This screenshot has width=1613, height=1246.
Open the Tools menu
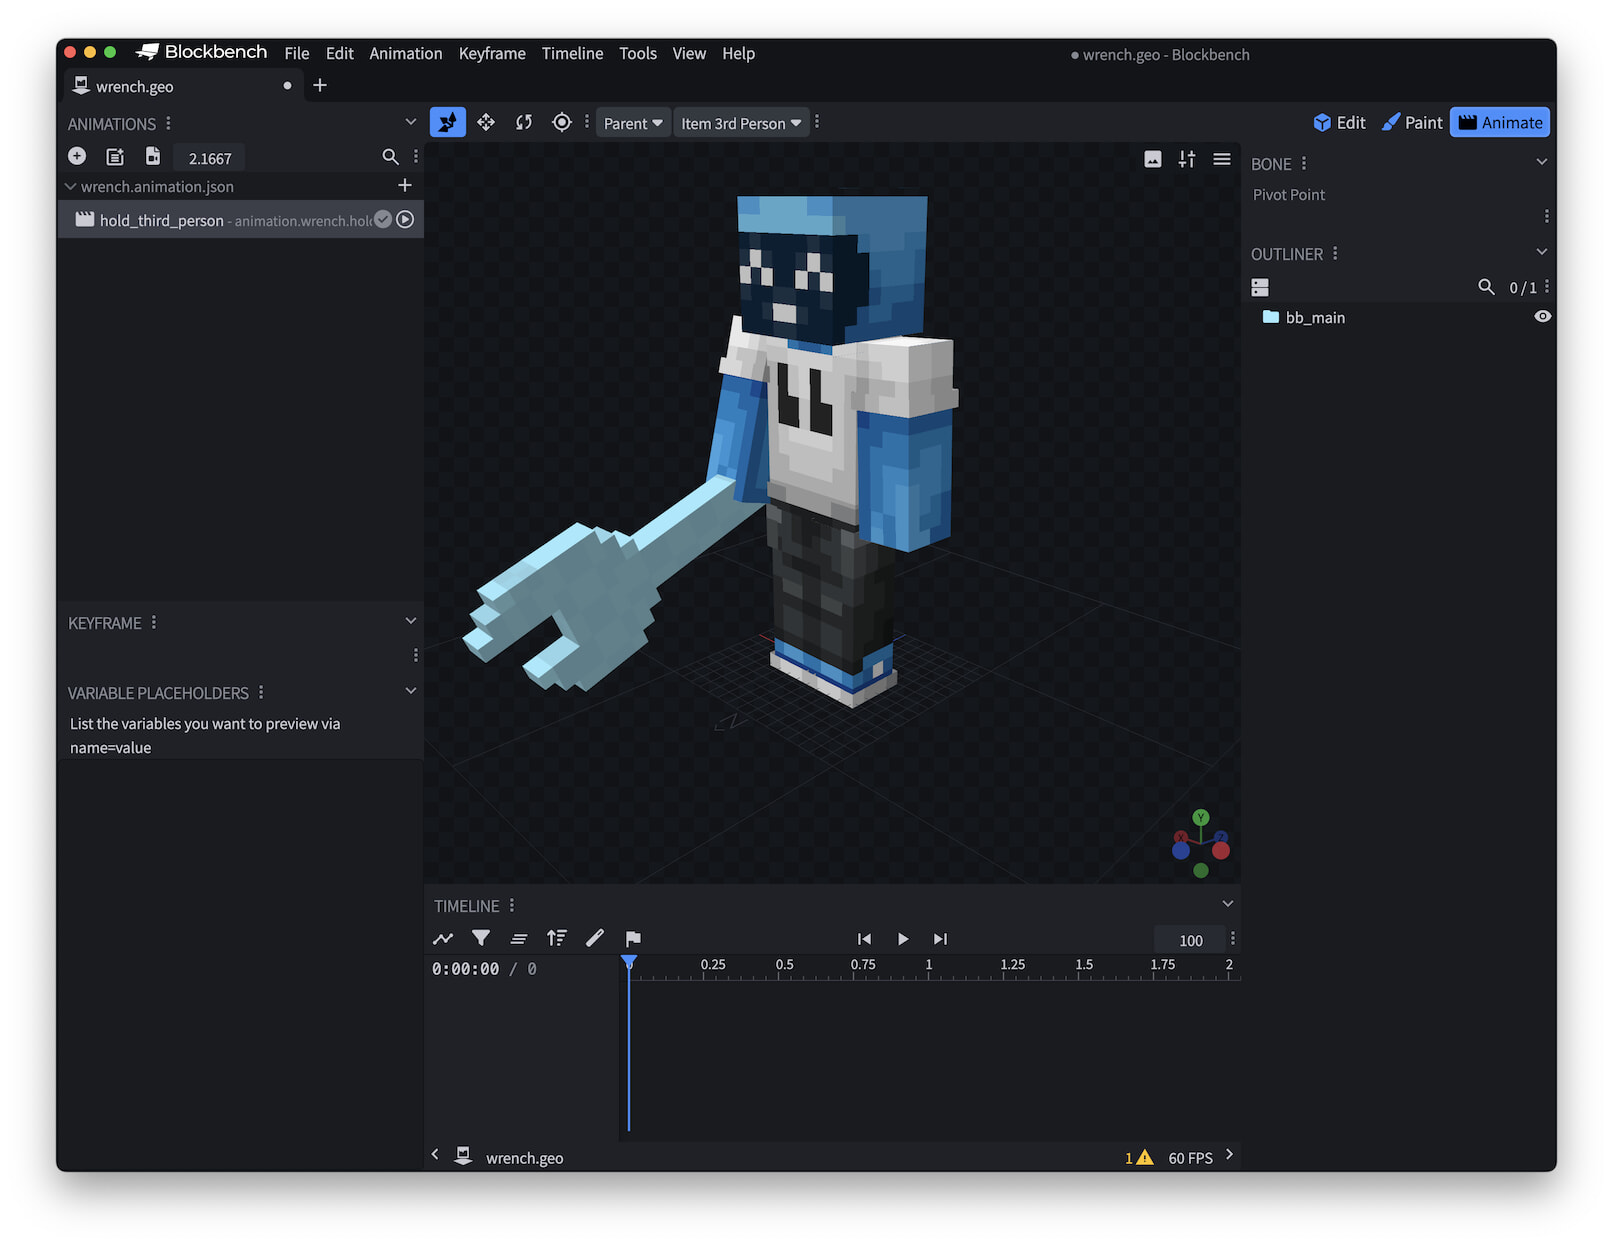click(x=638, y=53)
